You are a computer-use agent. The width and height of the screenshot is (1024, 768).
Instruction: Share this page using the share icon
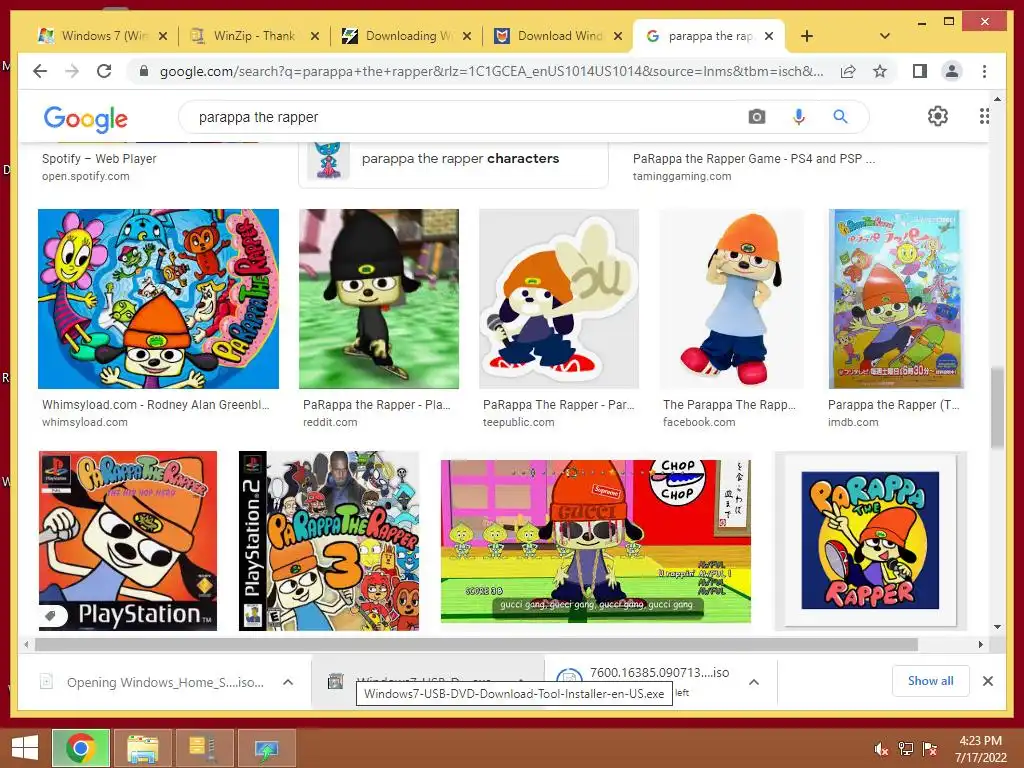pos(848,71)
